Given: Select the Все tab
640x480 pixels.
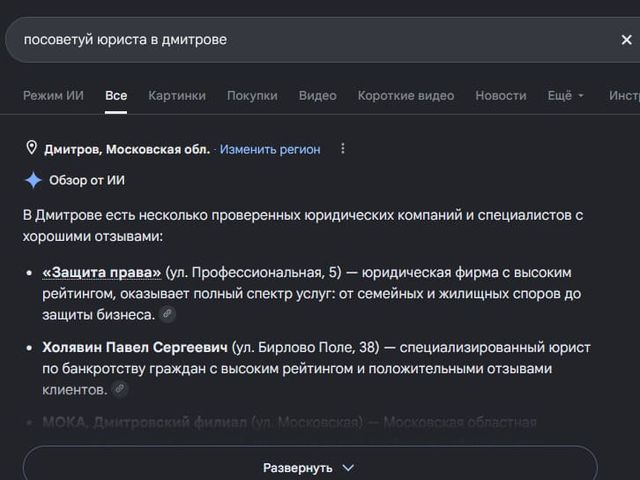Looking at the screenshot, I should [x=116, y=96].
